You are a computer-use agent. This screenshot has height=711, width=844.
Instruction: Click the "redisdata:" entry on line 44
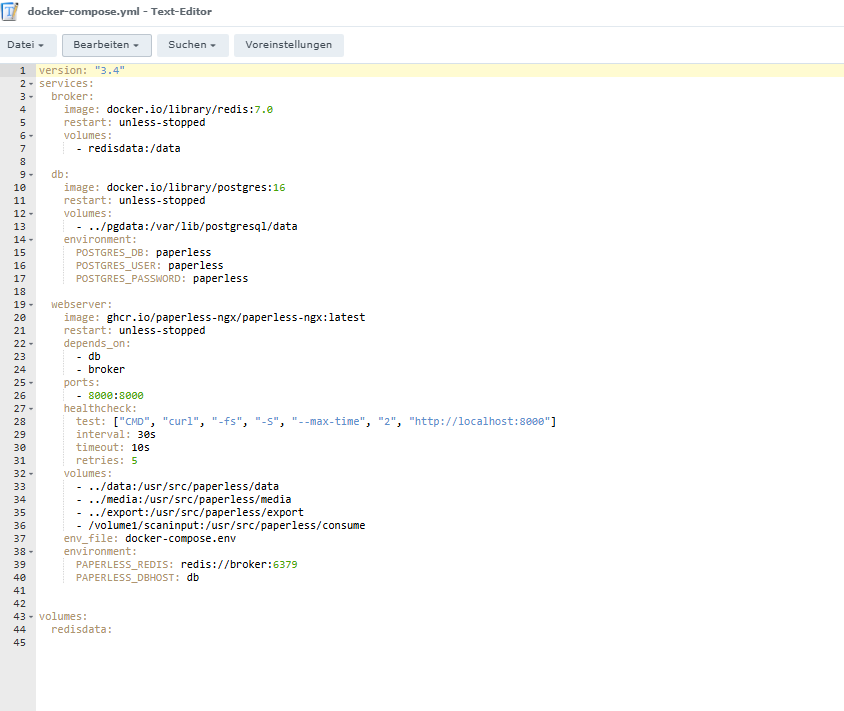point(82,630)
